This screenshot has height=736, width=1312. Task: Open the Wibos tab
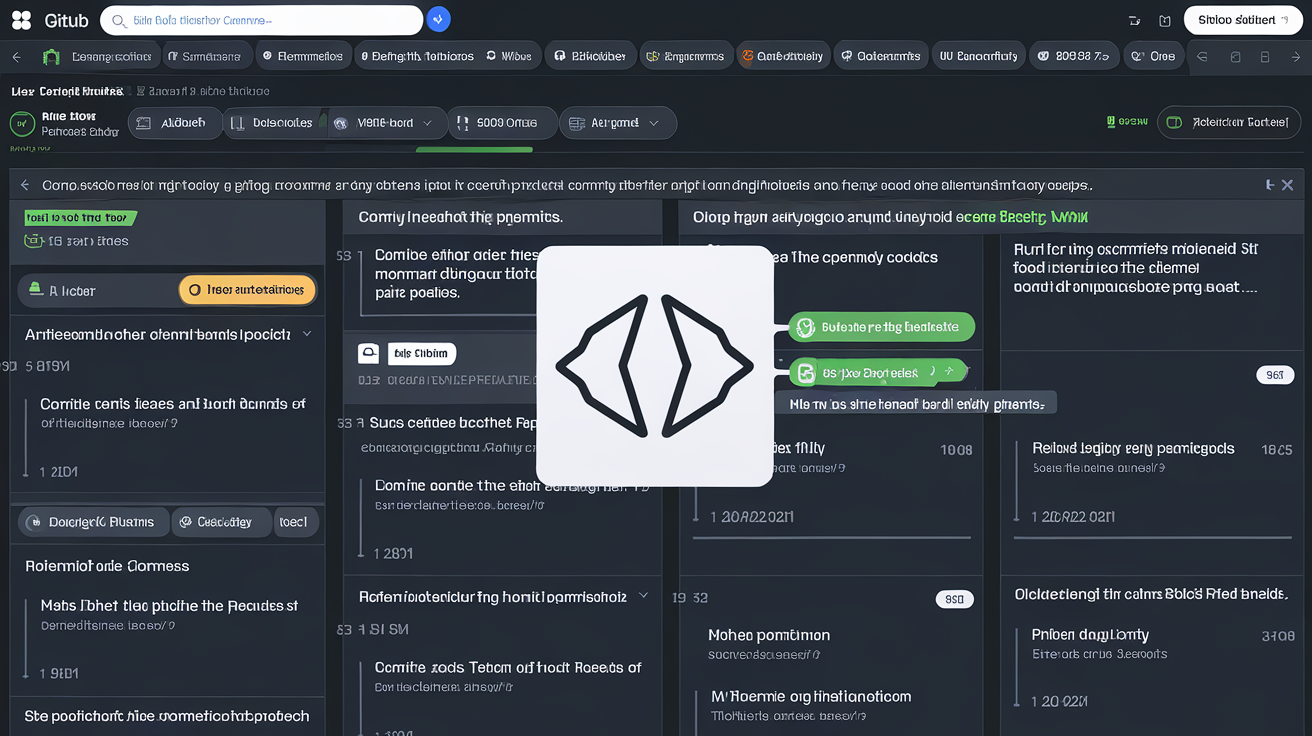coord(510,57)
